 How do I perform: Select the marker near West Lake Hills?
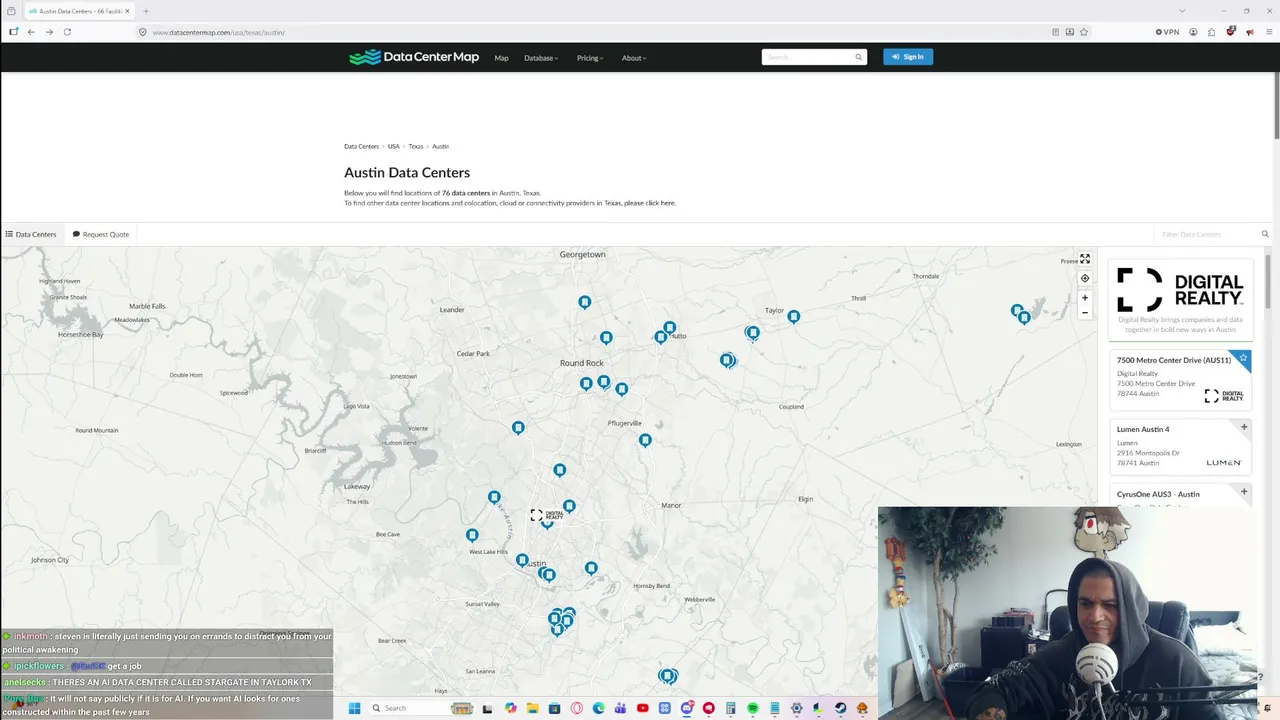(472, 535)
